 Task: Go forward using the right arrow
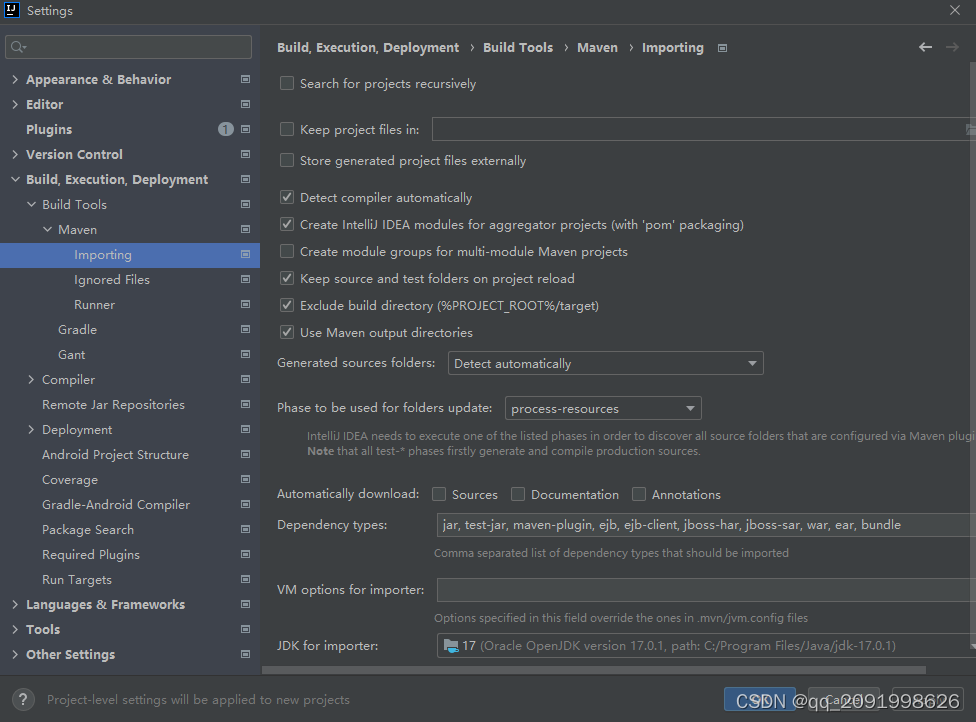coord(952,47)
